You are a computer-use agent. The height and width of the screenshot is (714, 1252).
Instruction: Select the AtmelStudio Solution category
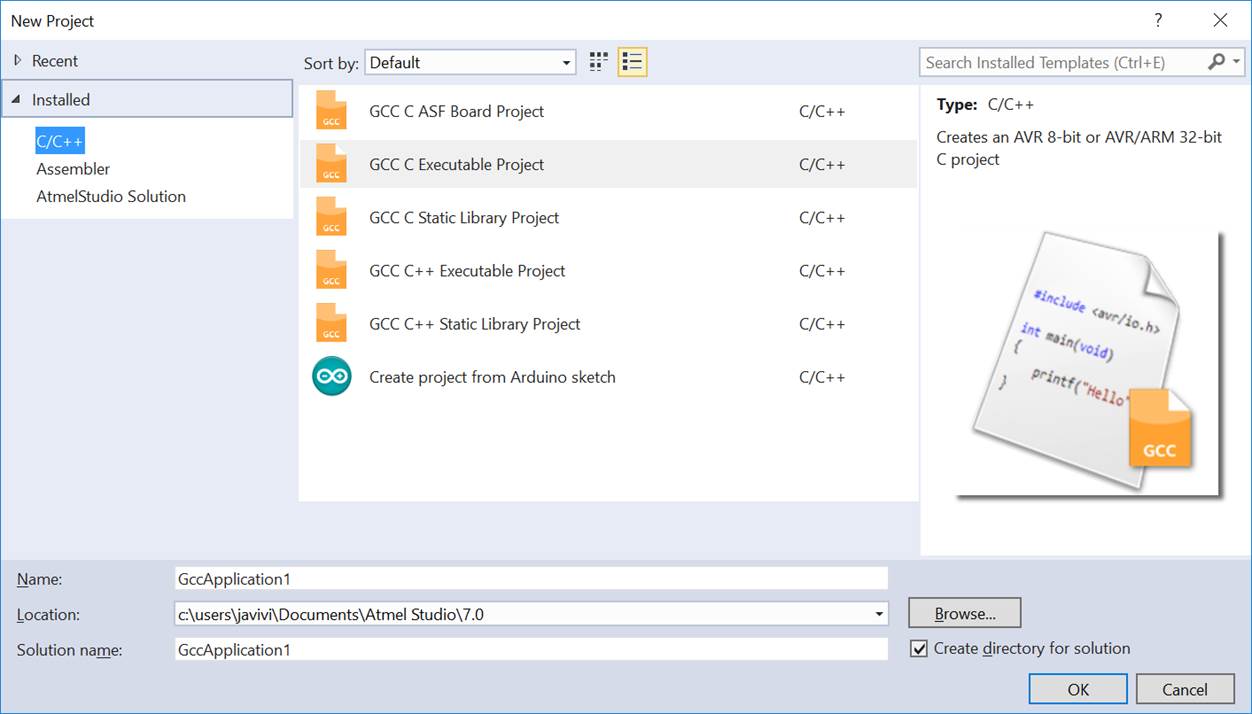point(111,196)
